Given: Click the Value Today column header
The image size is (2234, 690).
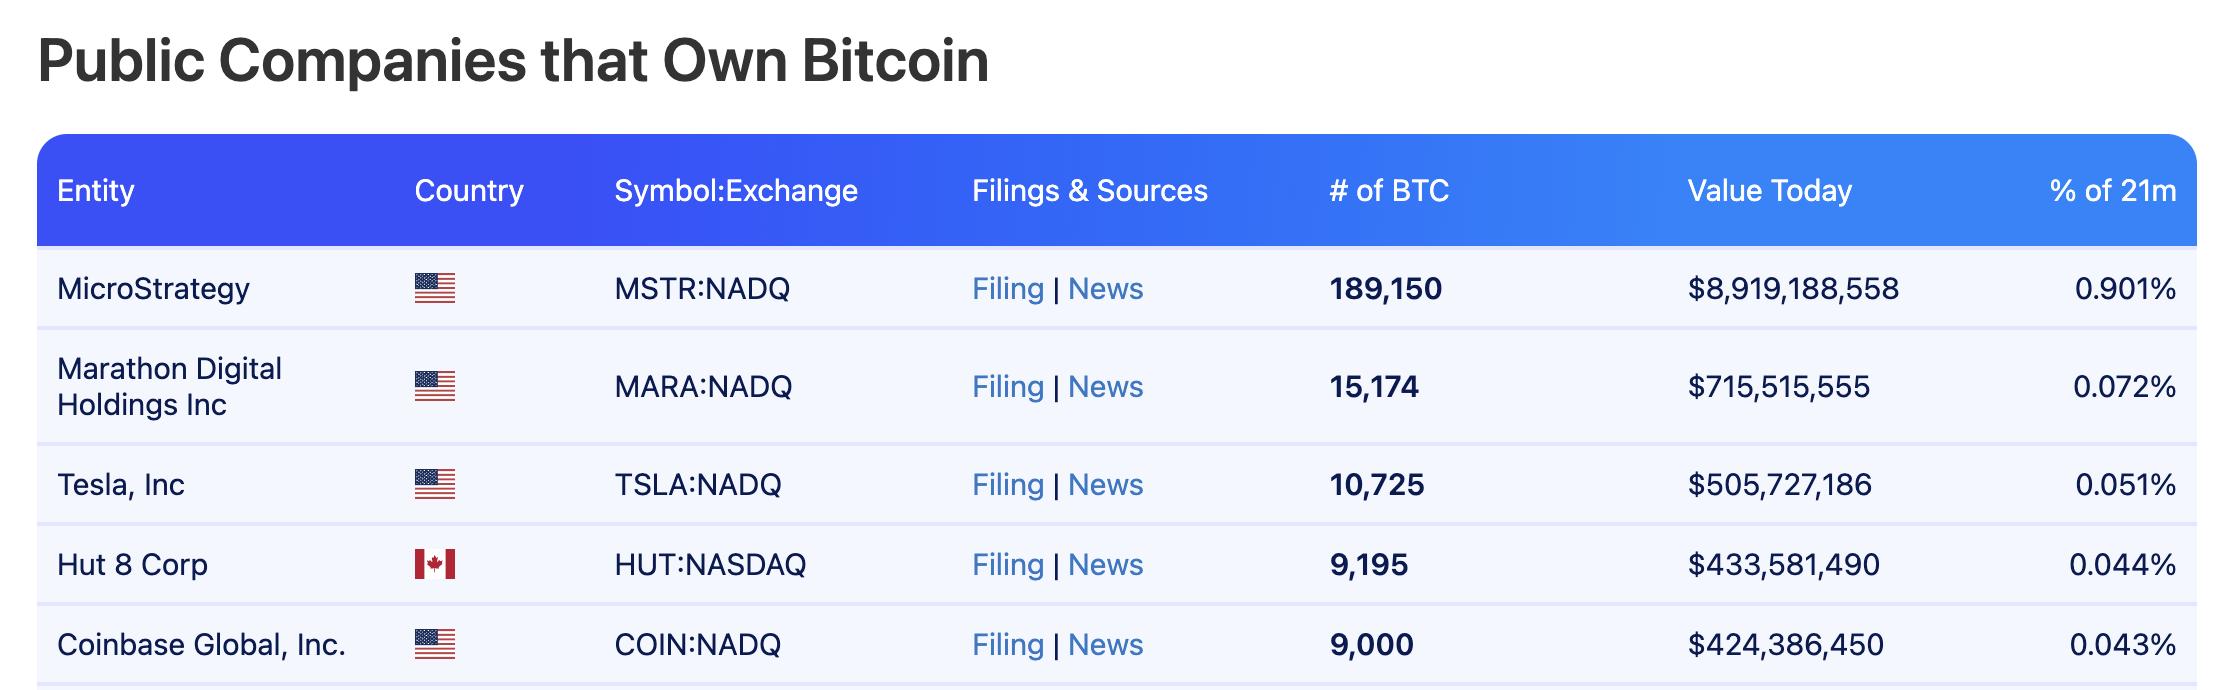Looking at the screenshot, I should 1769,190.
